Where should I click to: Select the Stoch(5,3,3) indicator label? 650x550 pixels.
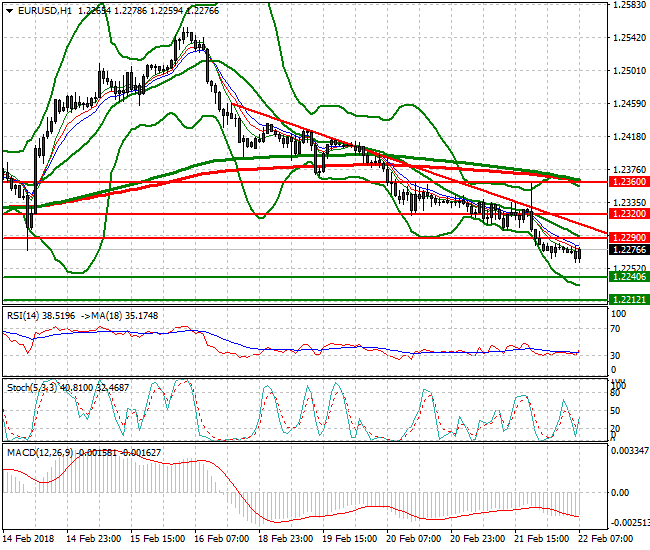coord(32,388)
